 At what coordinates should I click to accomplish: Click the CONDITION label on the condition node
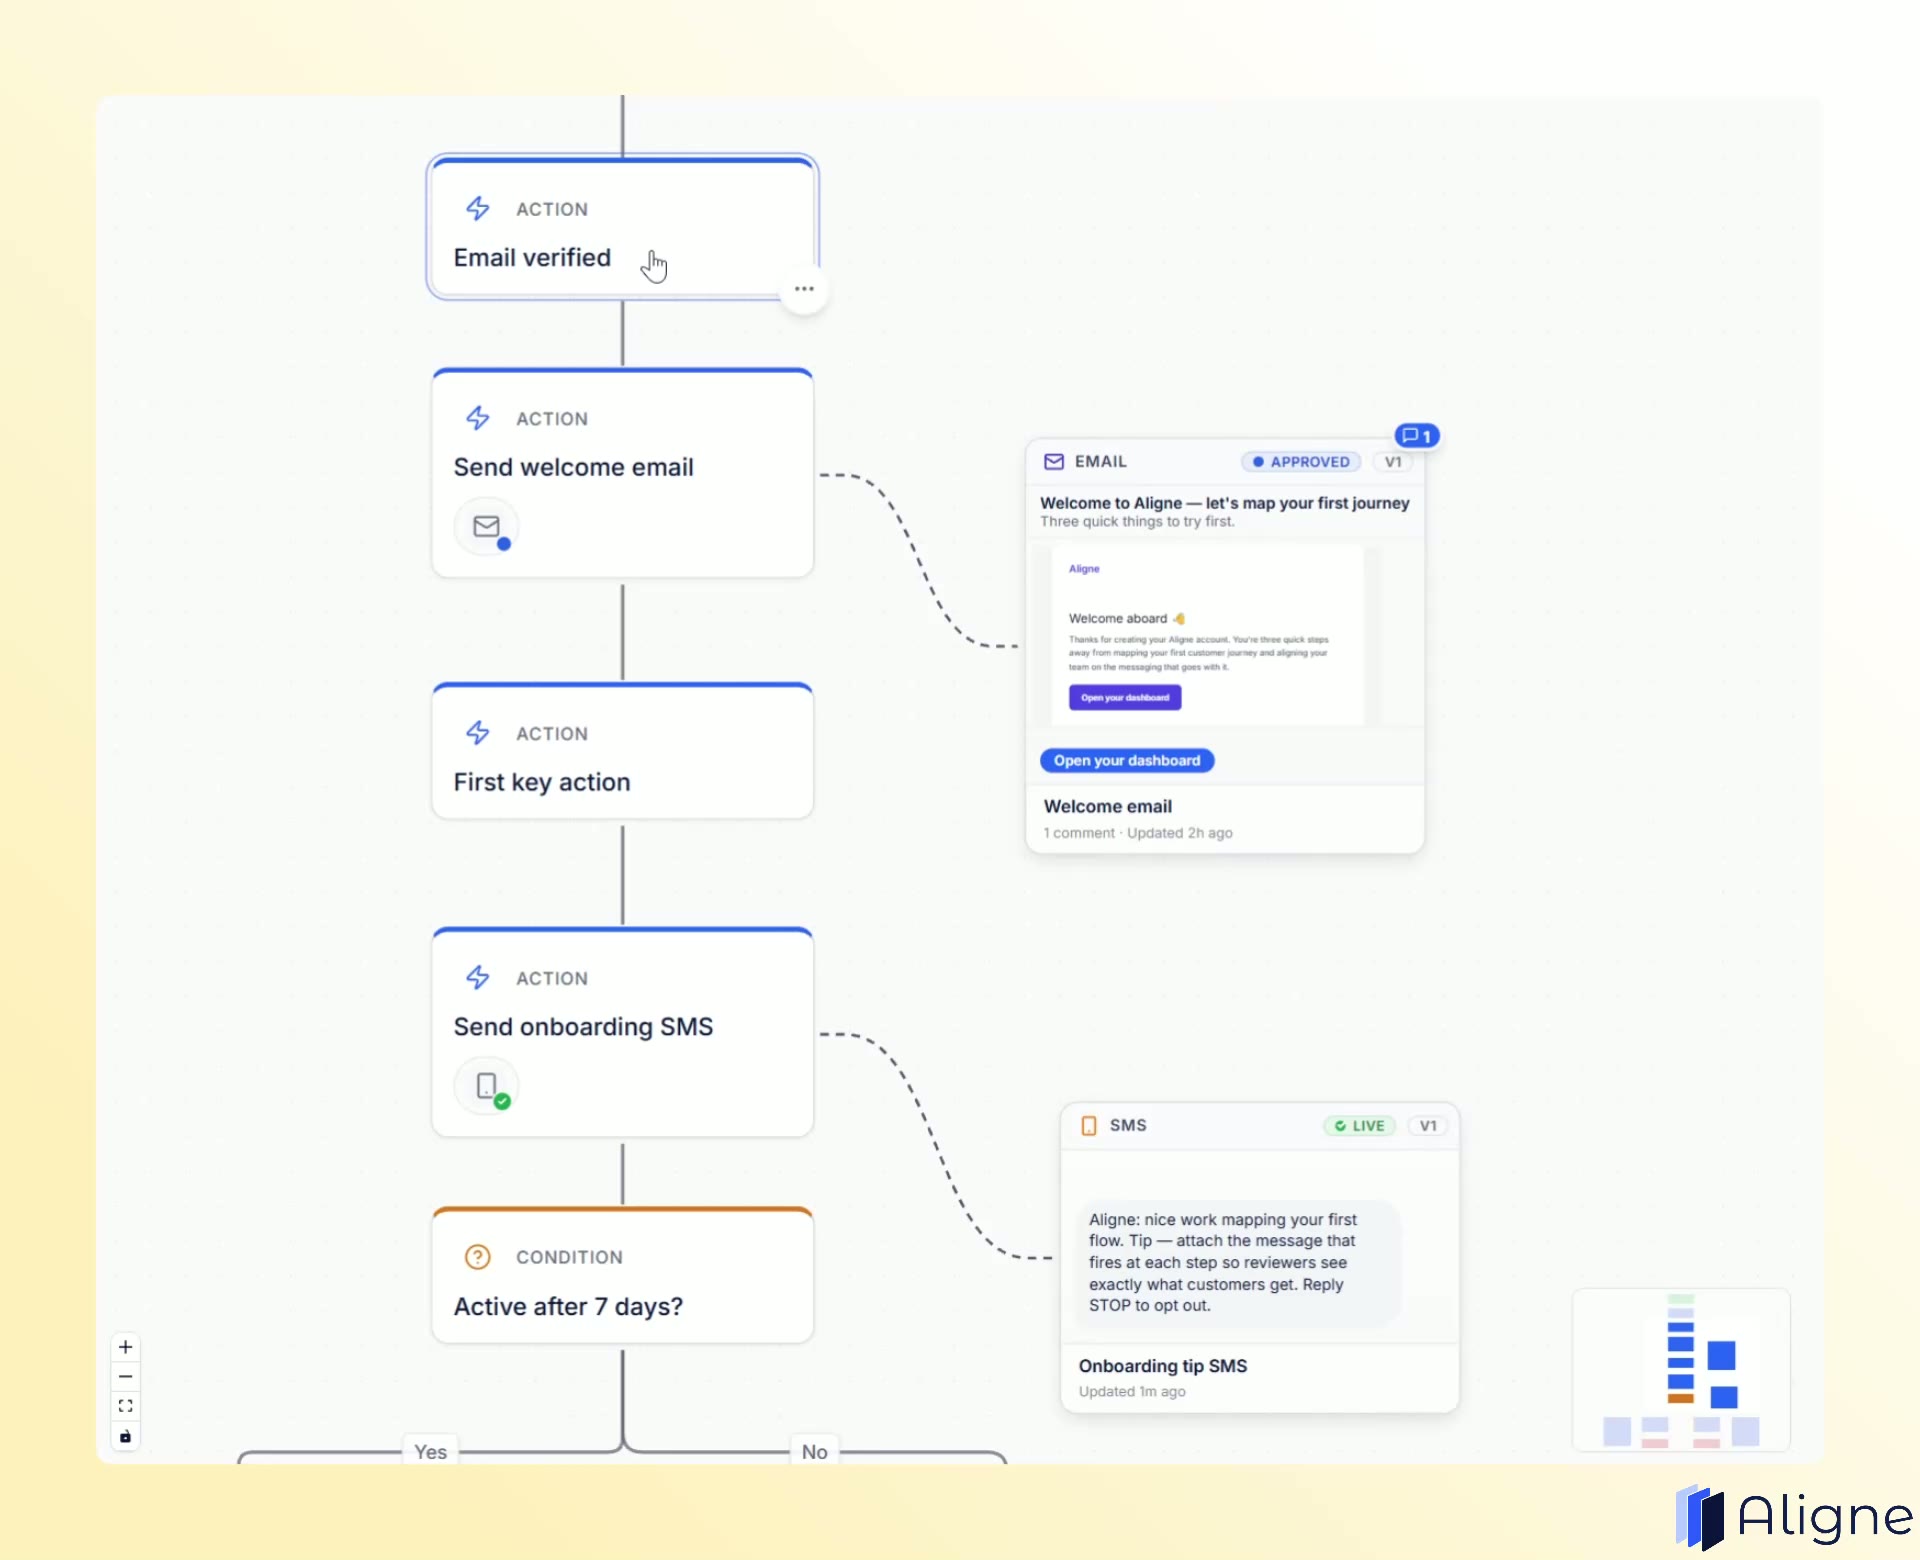tap(569, 1257)
